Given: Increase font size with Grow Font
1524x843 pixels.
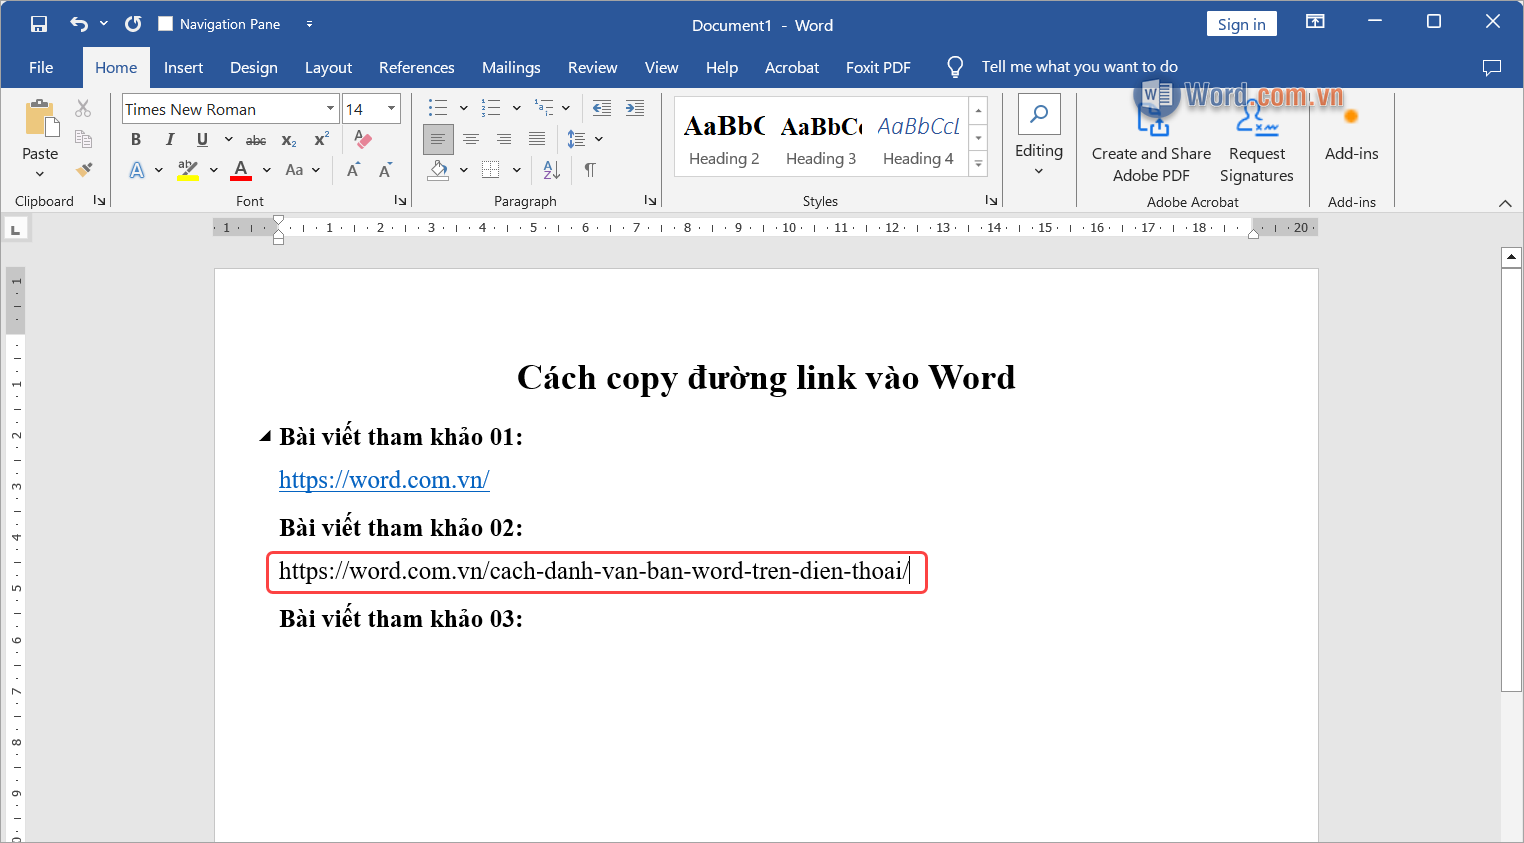Looking at the screenshot, I should (353, 170).
